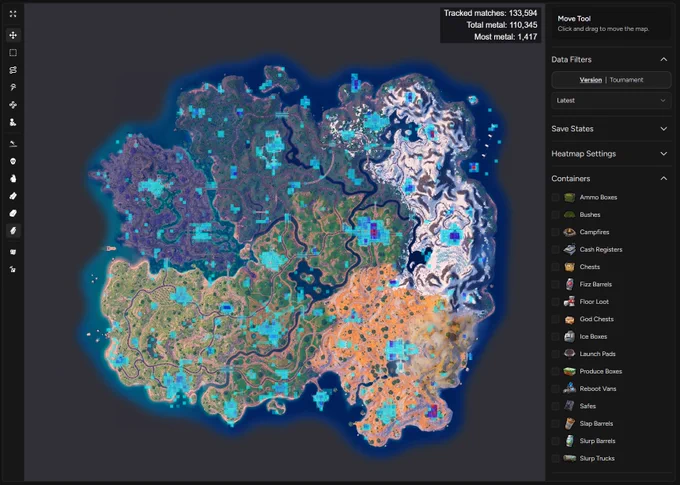Select the landing spot heatmap icon
The image size is (680, 485).
[13, 144]
